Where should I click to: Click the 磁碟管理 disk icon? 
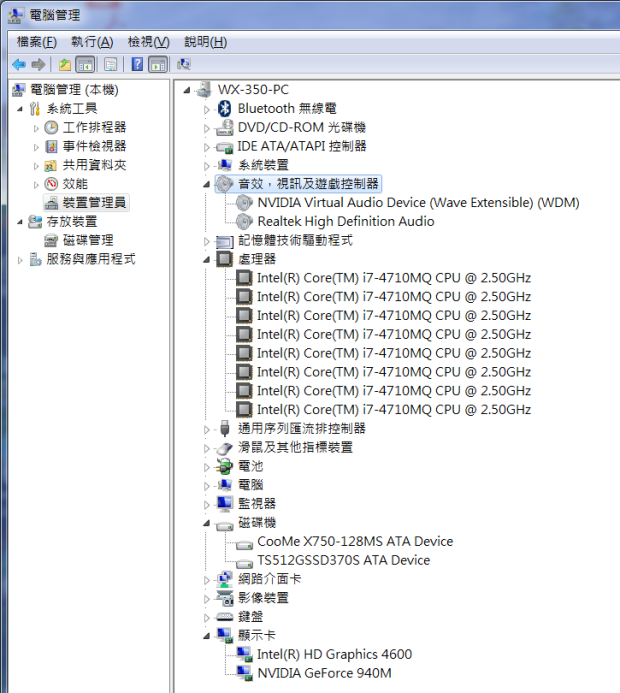[51, 240]
